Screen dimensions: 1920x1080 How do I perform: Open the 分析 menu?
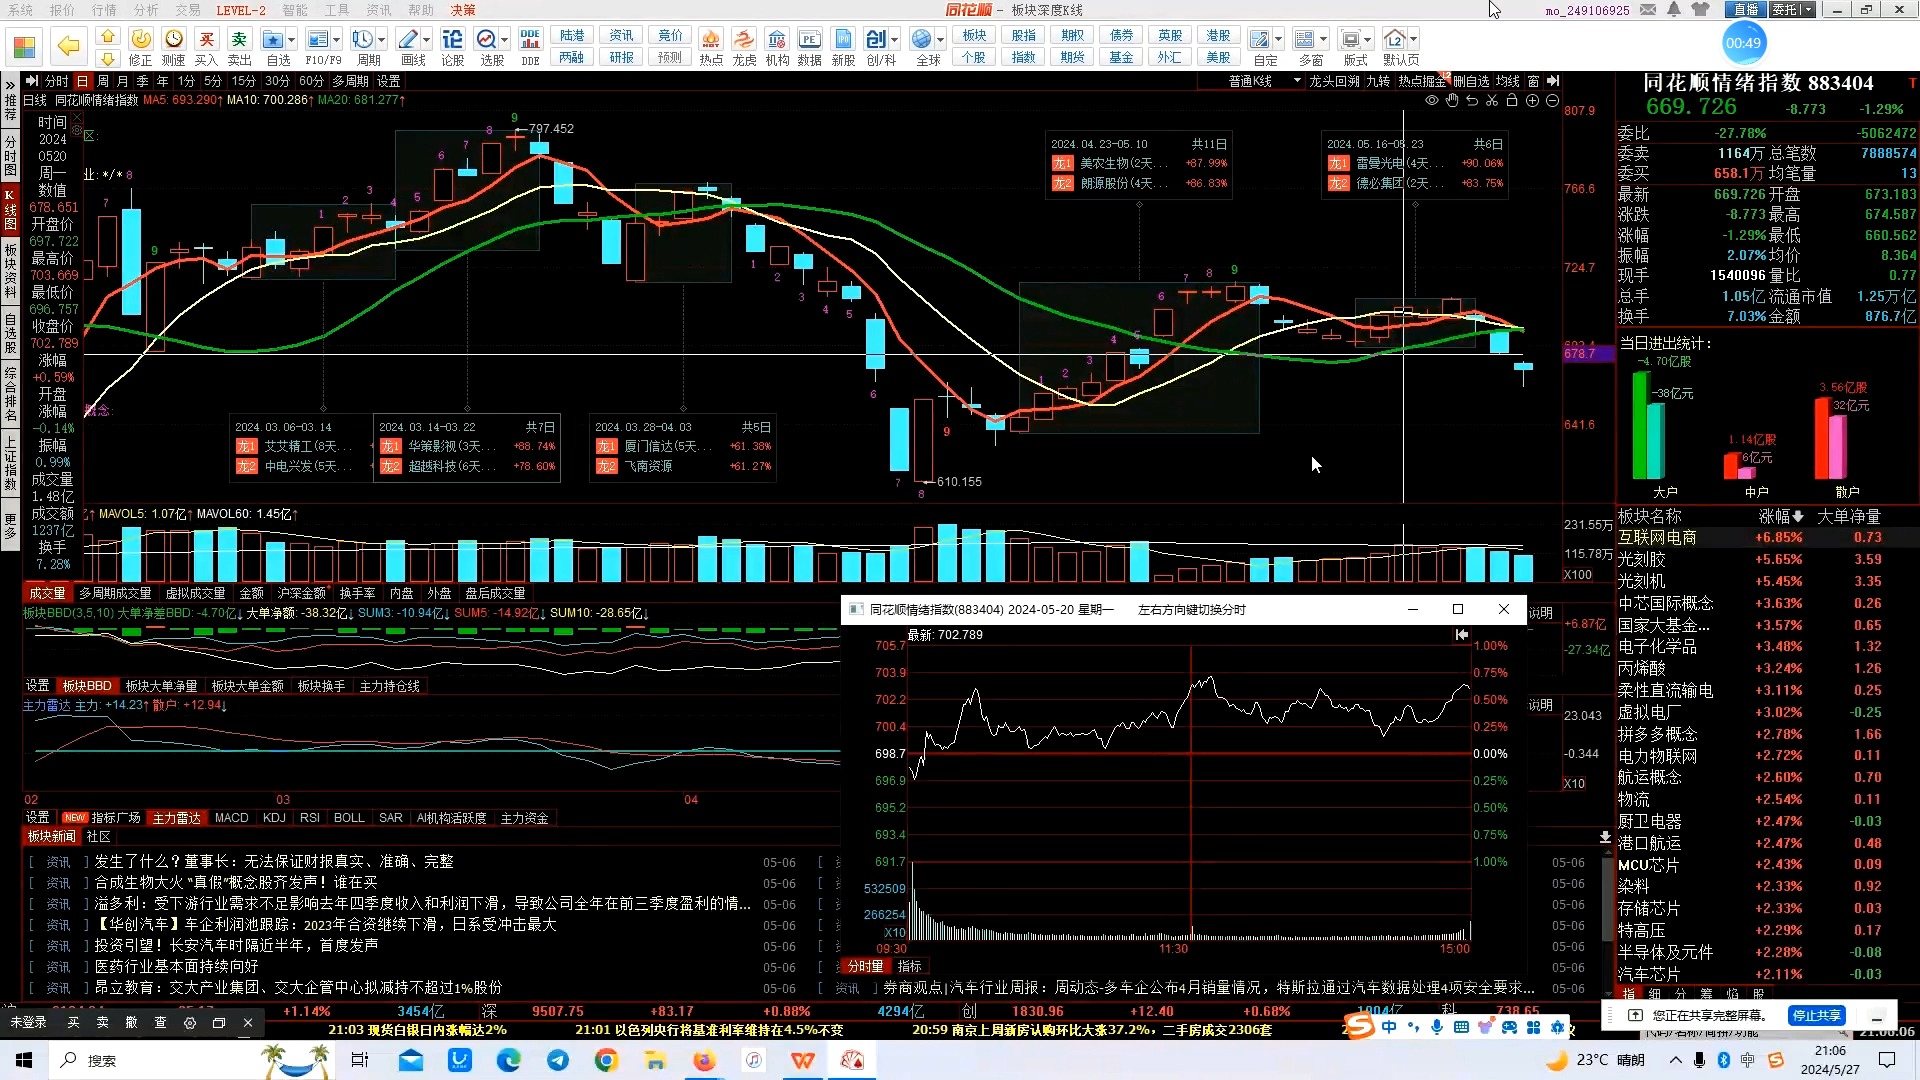pyautogui.click(x=146, y=10)
